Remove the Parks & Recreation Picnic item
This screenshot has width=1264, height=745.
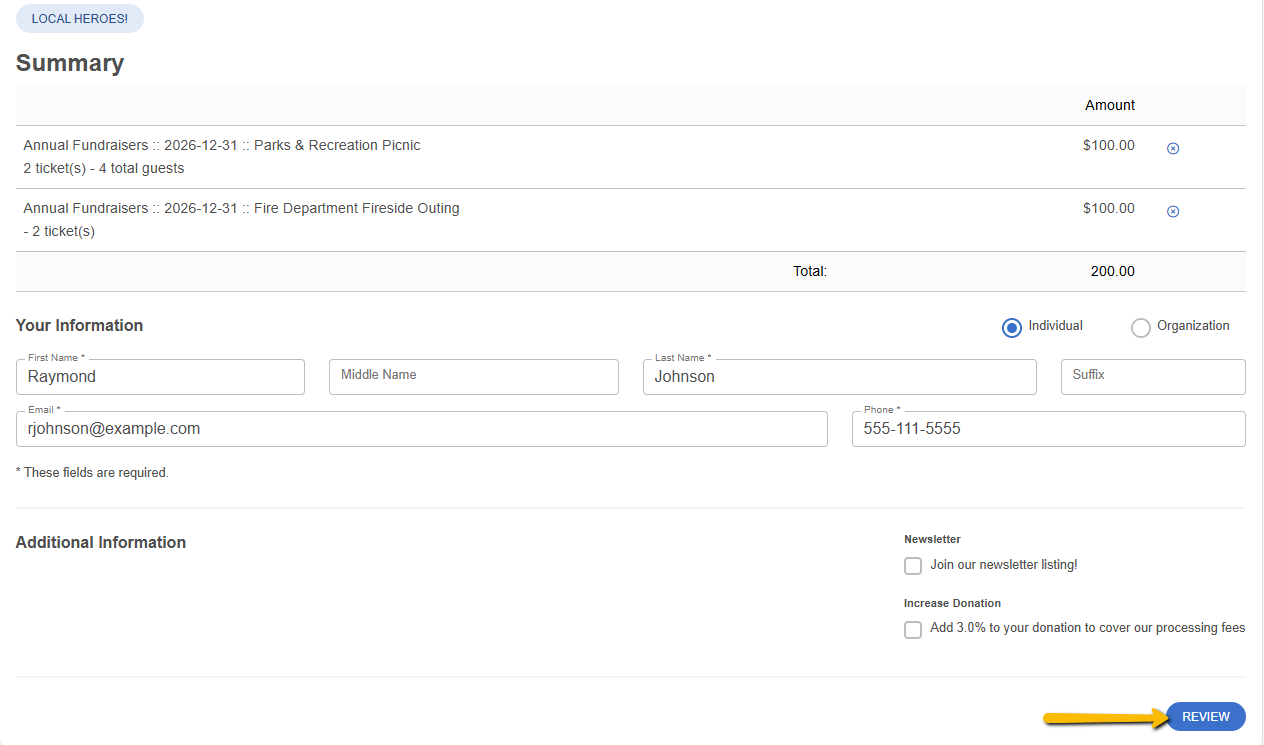pos(1173,148)
